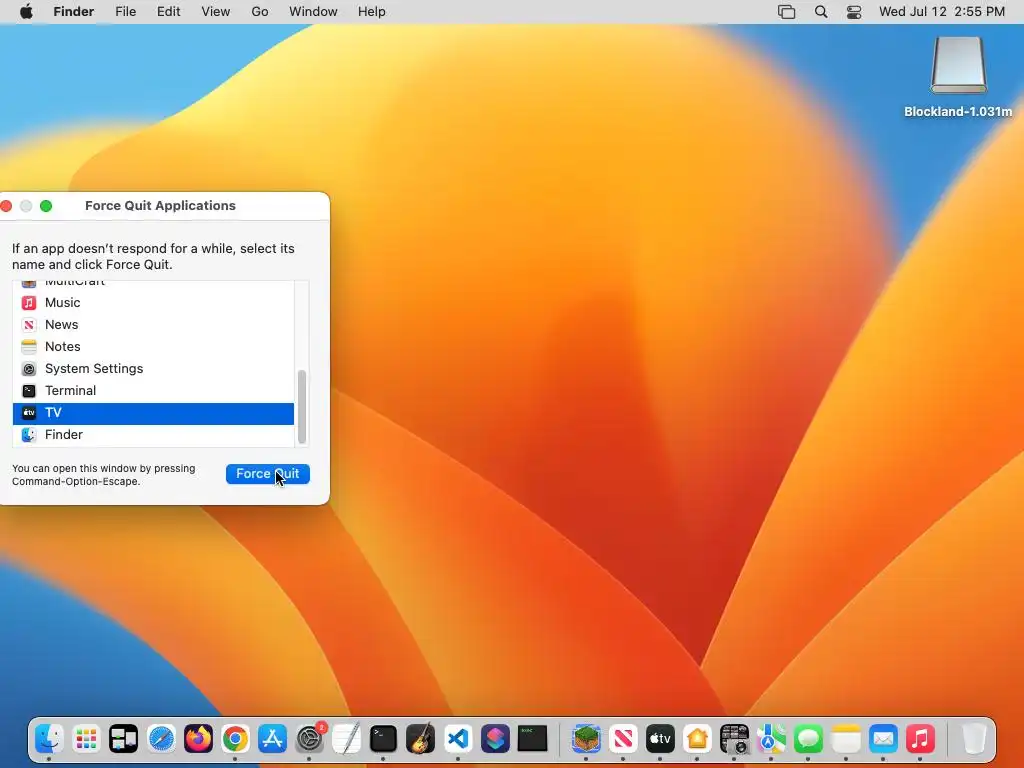Open Maps from the dock
This screenshot has width=1024, height=768.
pos(771,739)
